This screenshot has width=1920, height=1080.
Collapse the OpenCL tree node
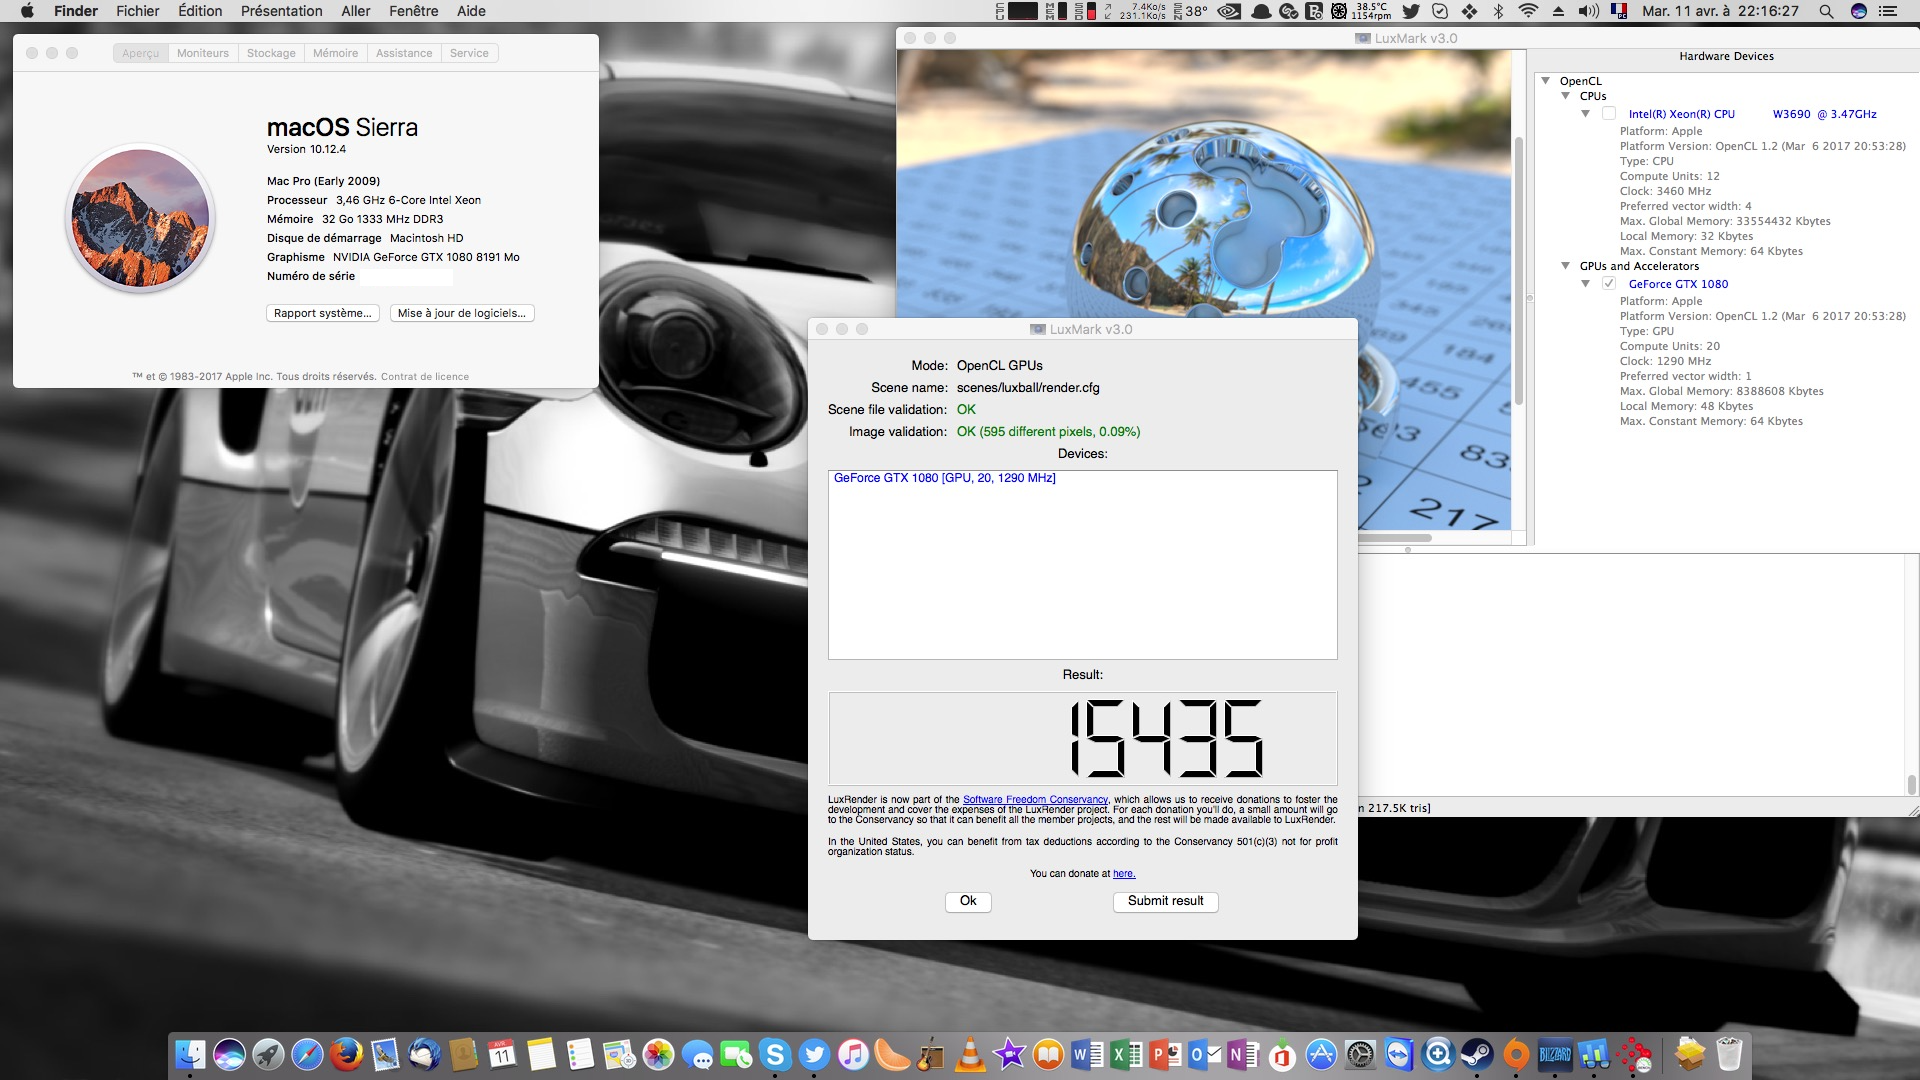(1546, 81)
